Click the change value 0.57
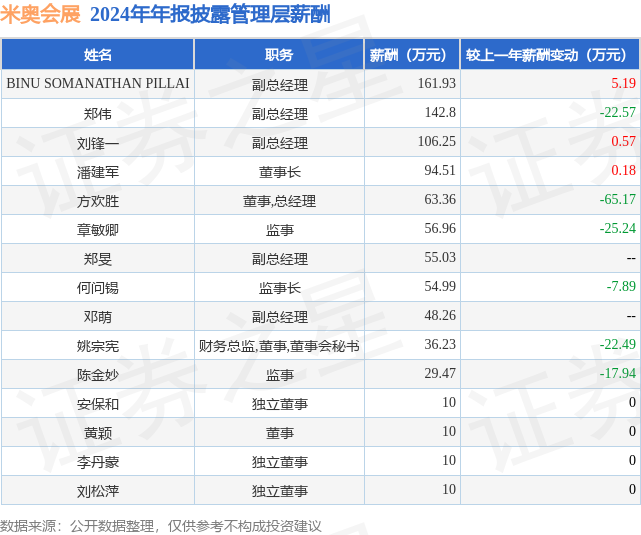Screen dimensions: 641x535 pyautogui.click(x=623, y=141)
